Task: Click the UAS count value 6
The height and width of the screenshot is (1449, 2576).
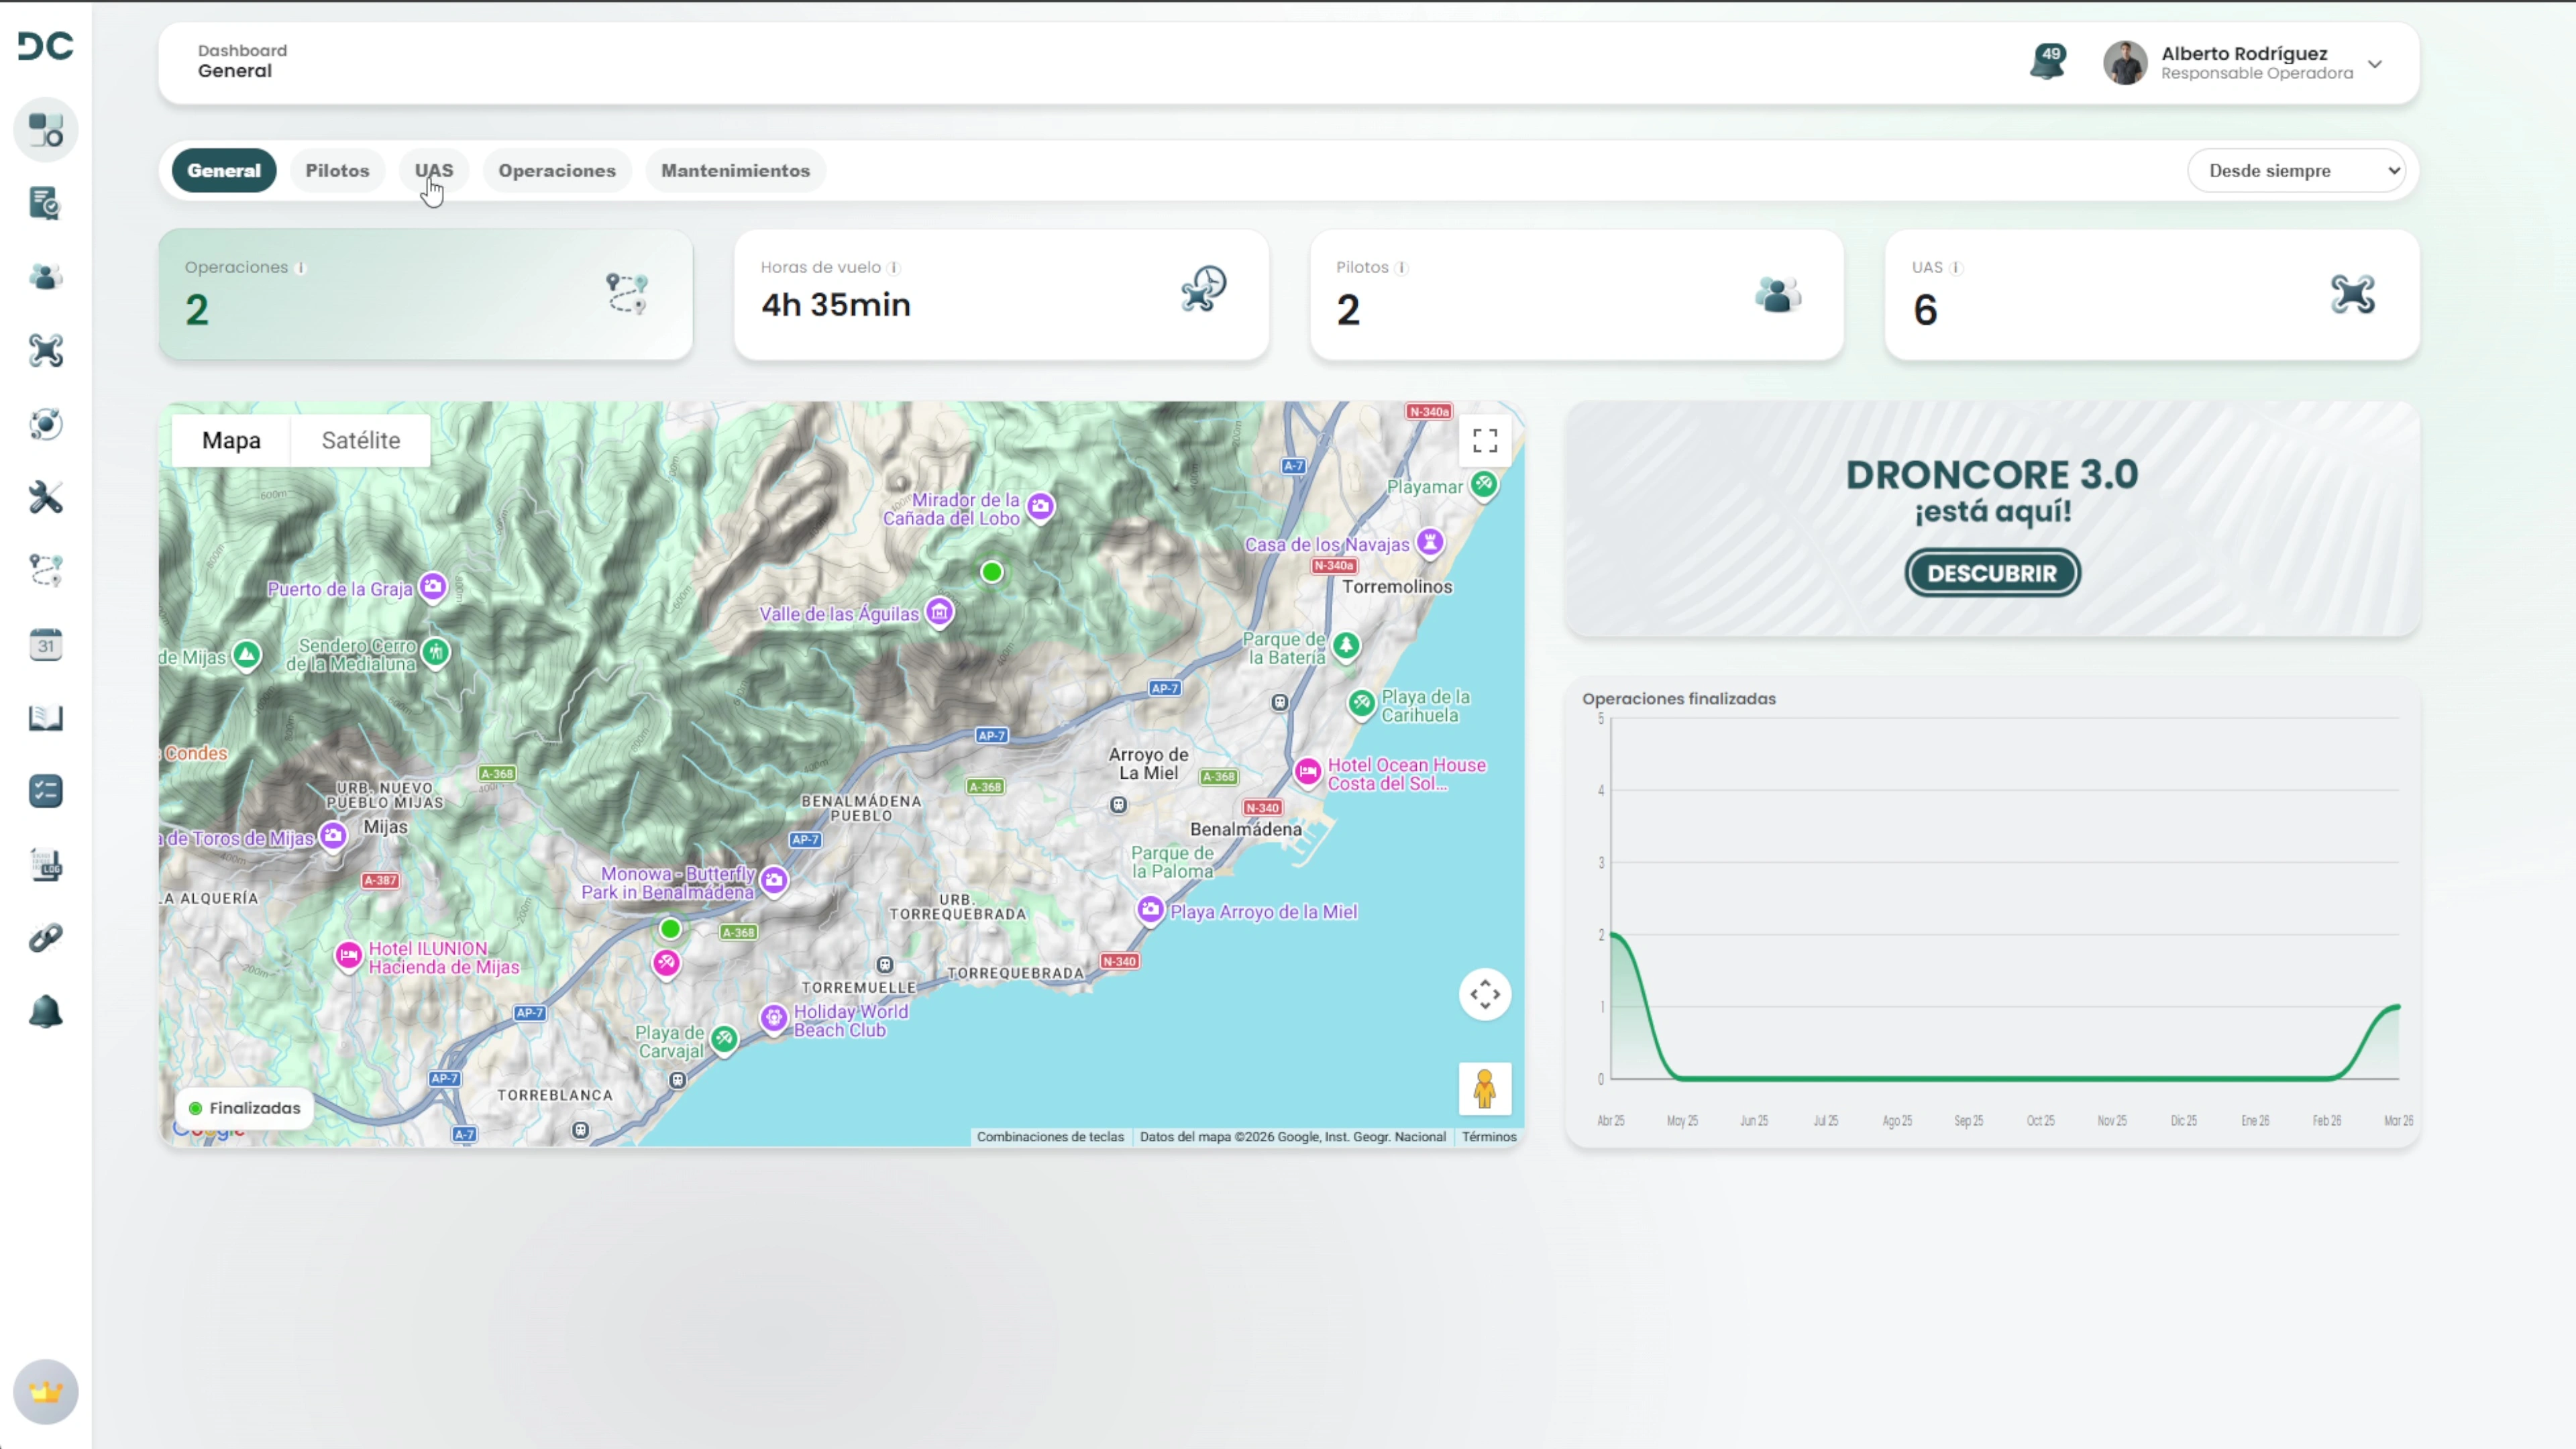Action: coord(1925,310)
